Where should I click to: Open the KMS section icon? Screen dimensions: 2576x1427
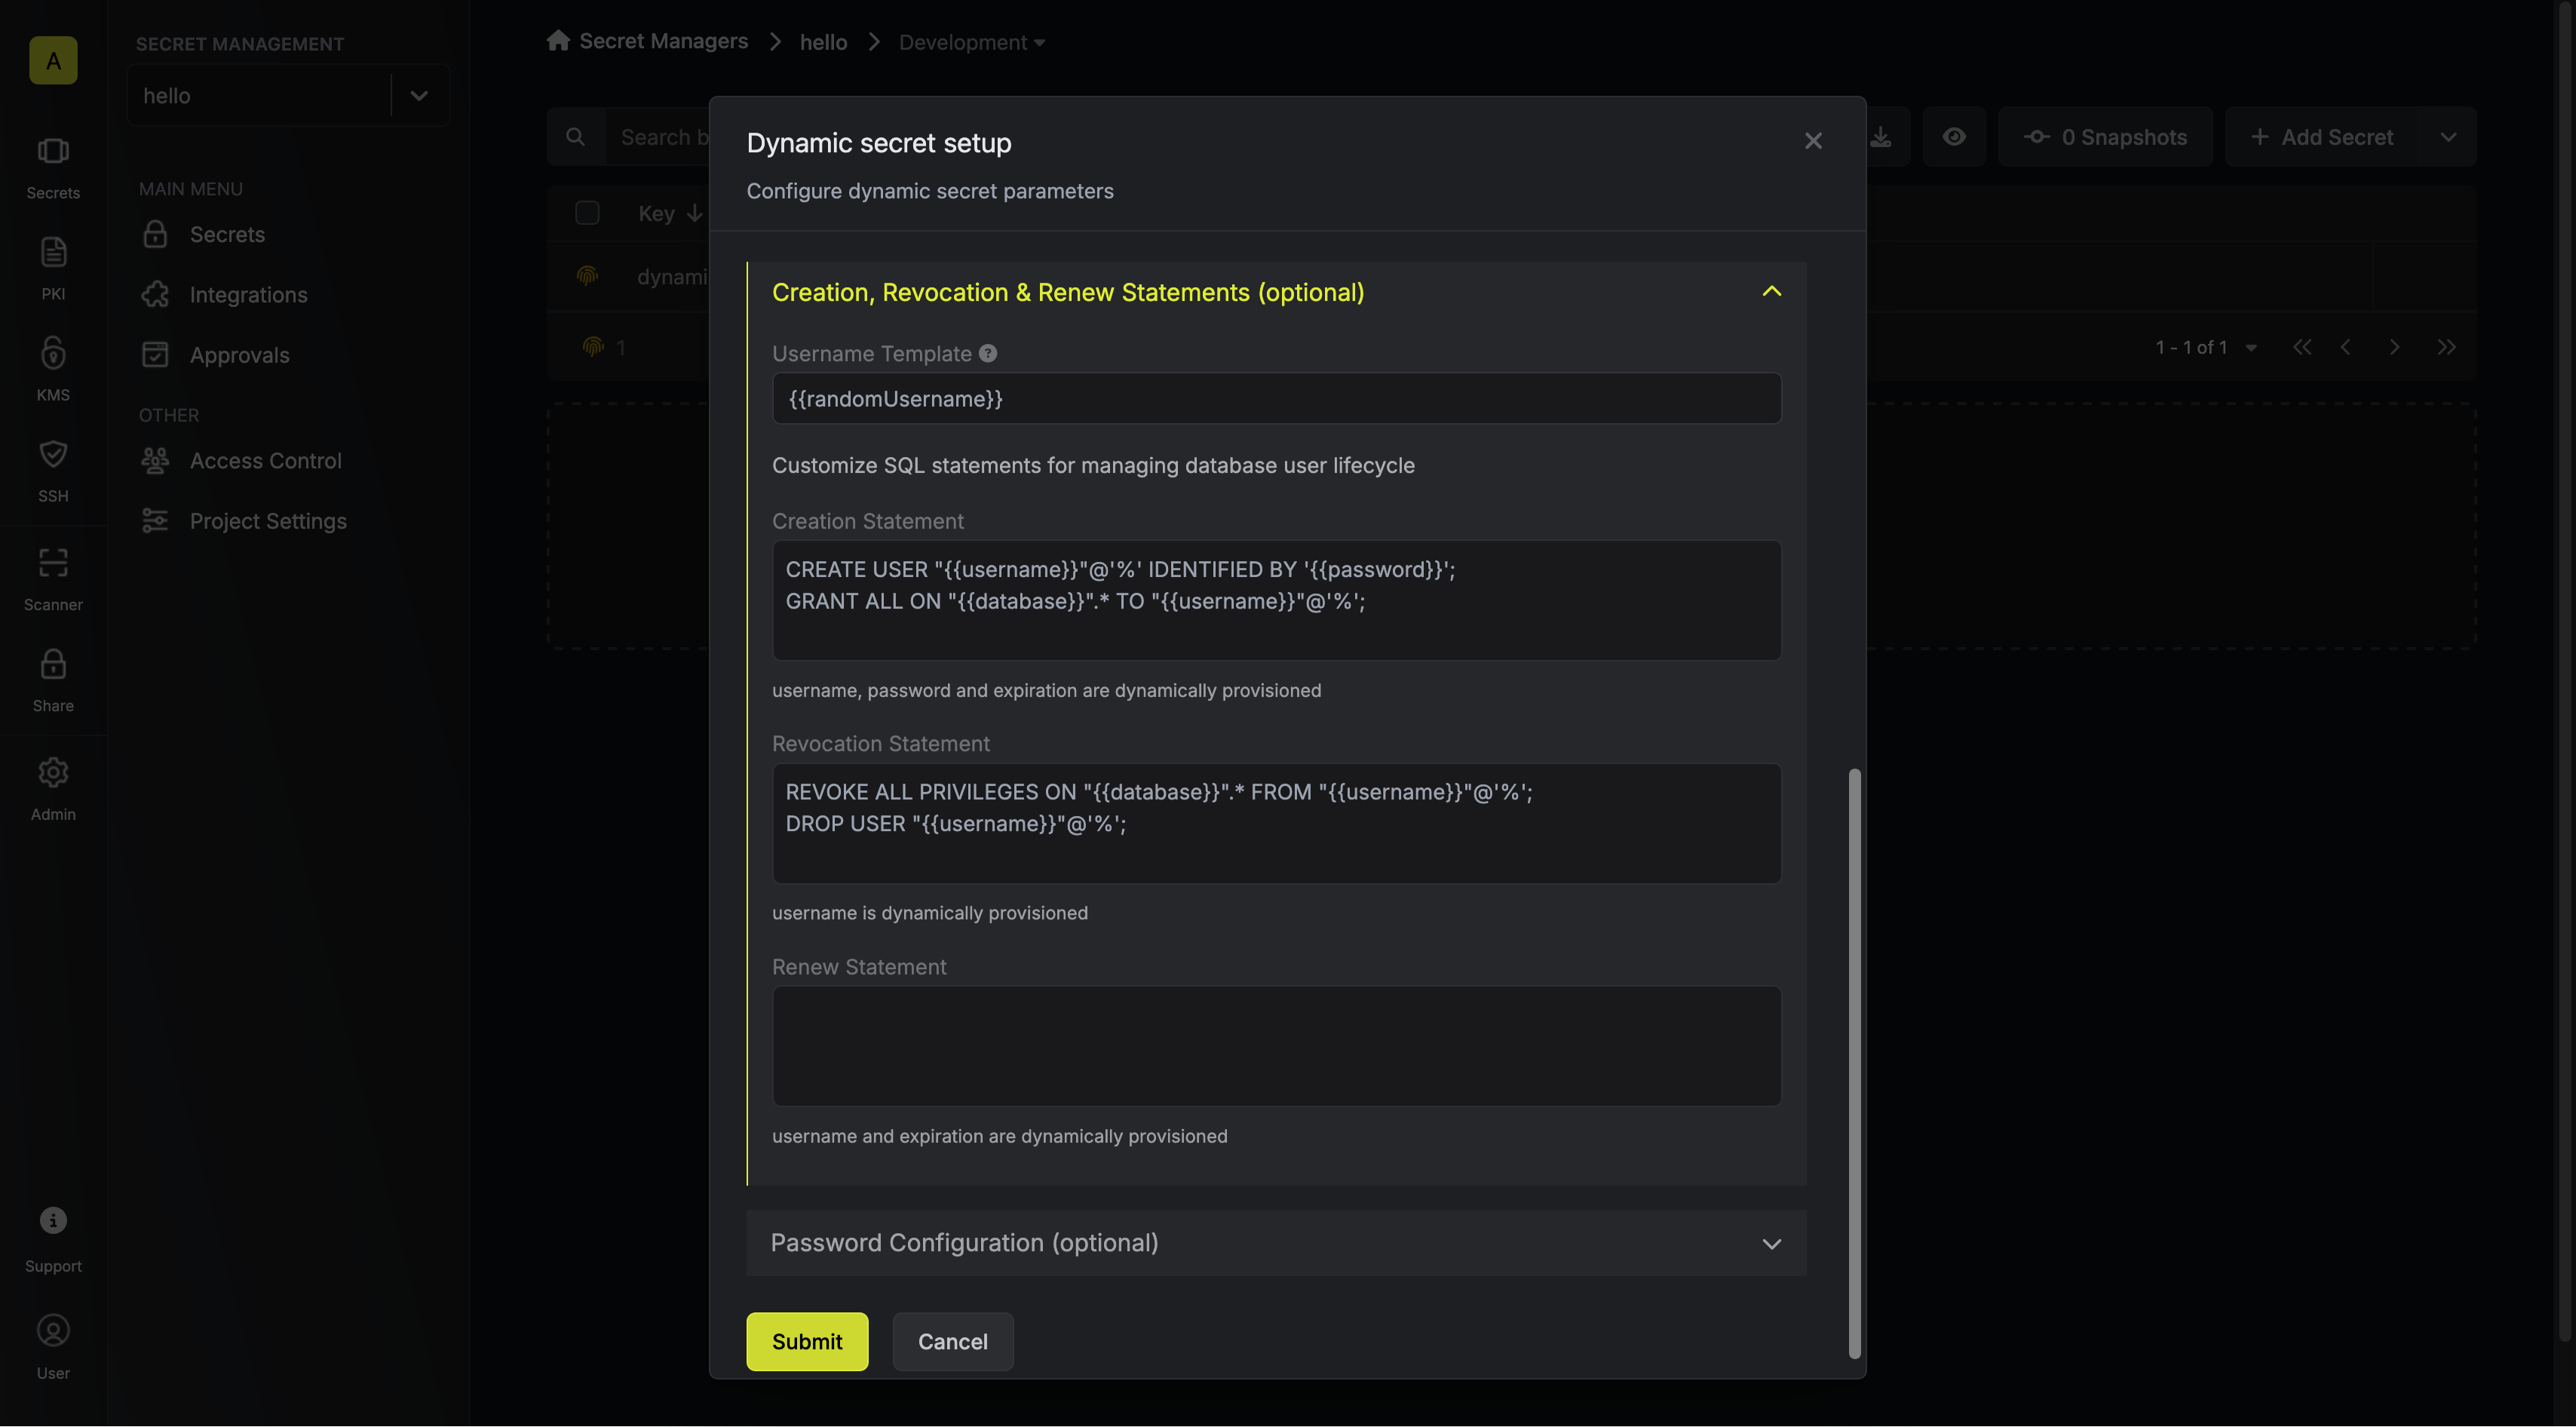tap(53, 353)
